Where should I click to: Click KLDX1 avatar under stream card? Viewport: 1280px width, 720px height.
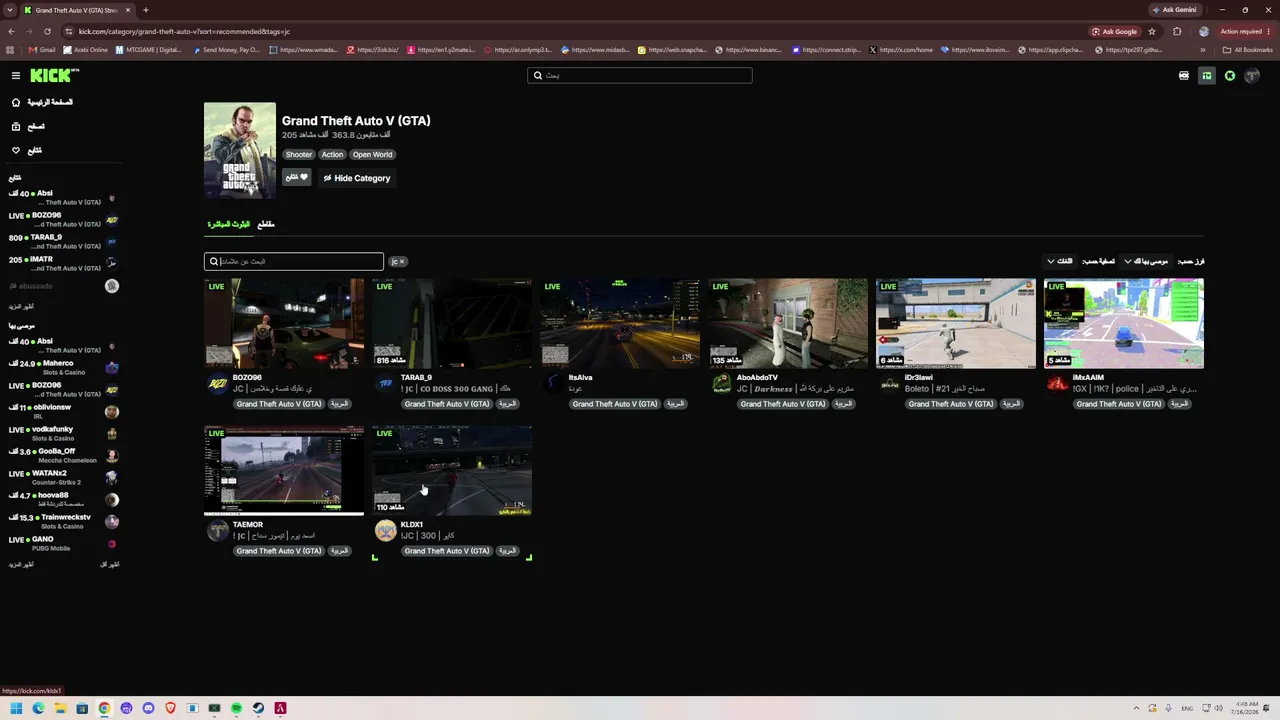[385, 531]
